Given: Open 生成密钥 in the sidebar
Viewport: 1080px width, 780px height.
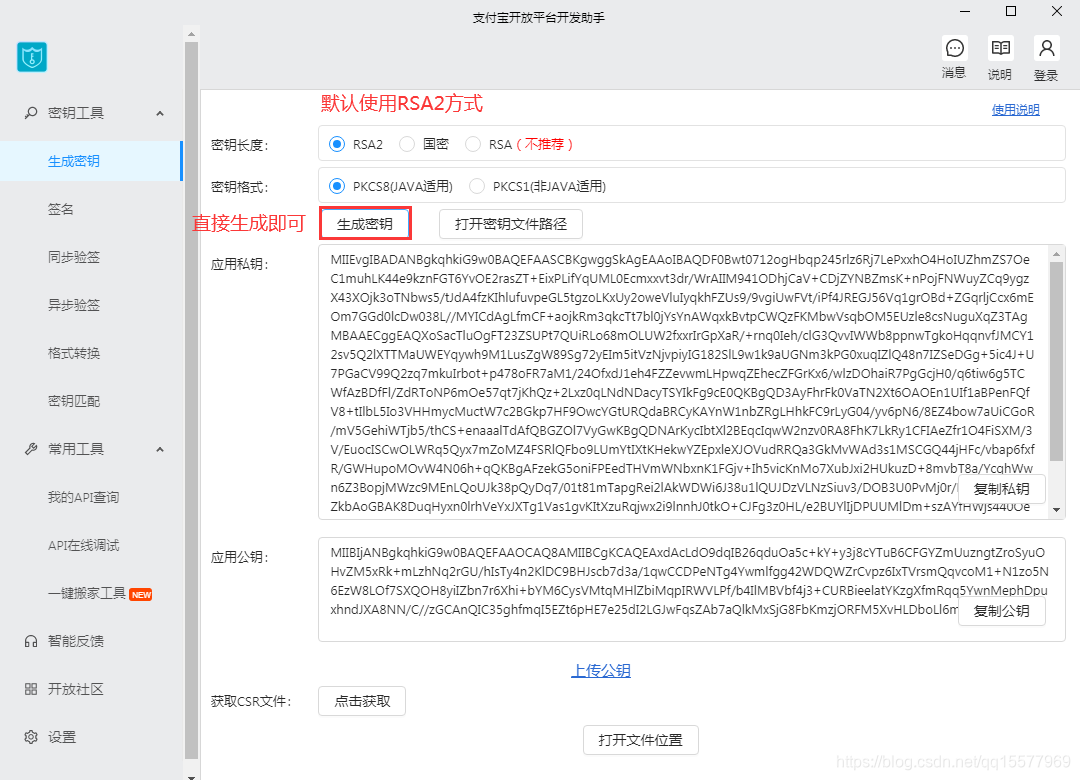Looking at the screenshot, I should pyautogui.click(x=91, y=161).
